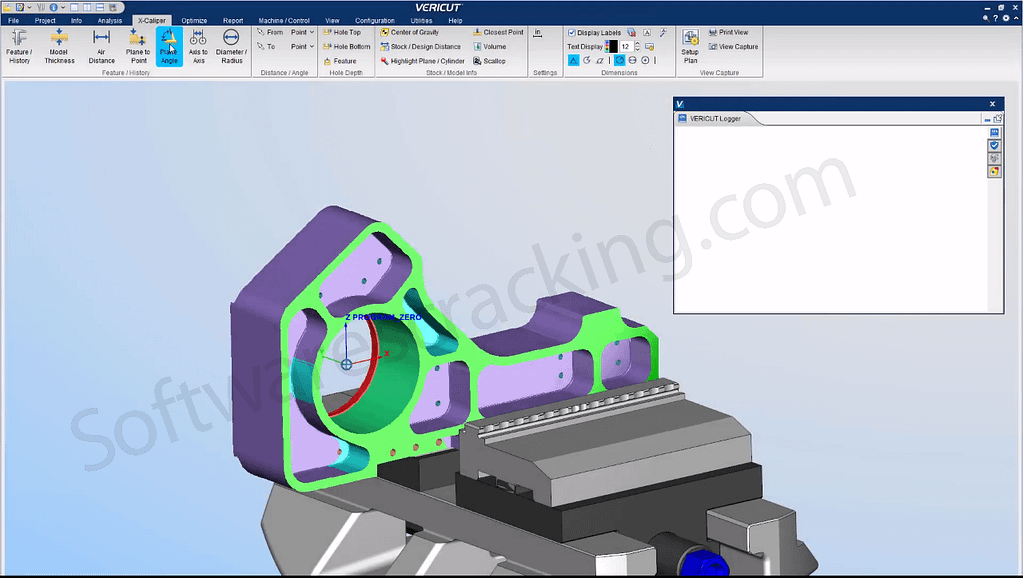Open the Configuration tab
1023x578 pixels.
374,20
